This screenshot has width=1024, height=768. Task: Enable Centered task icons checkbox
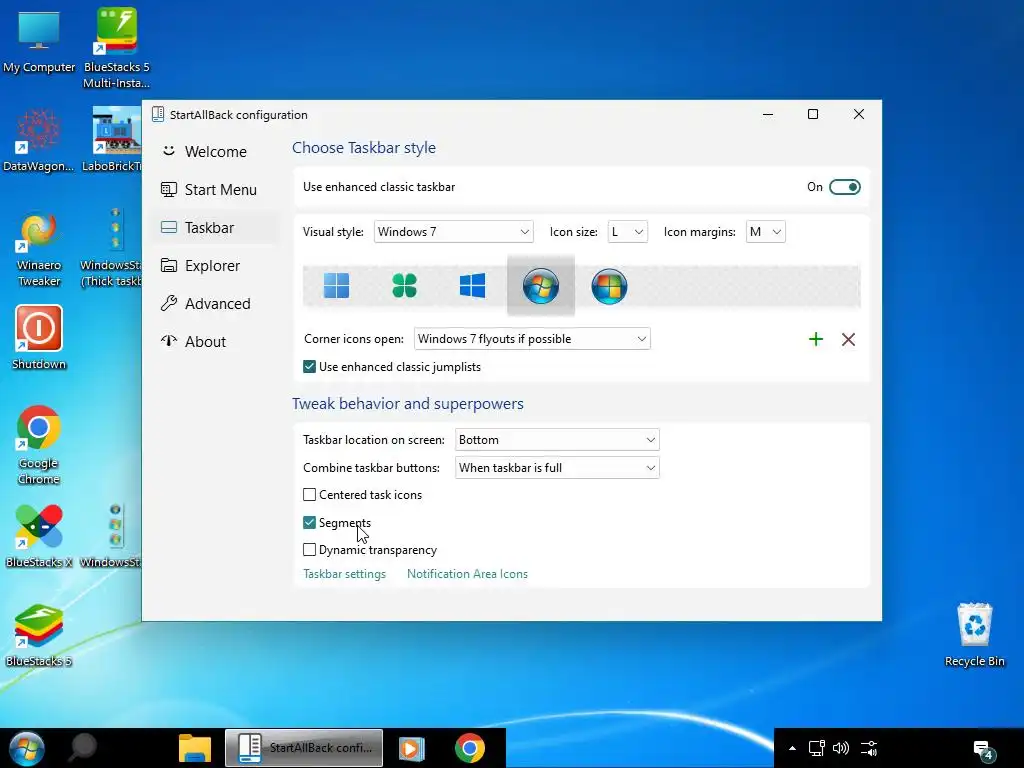click(x=310, y=495)
